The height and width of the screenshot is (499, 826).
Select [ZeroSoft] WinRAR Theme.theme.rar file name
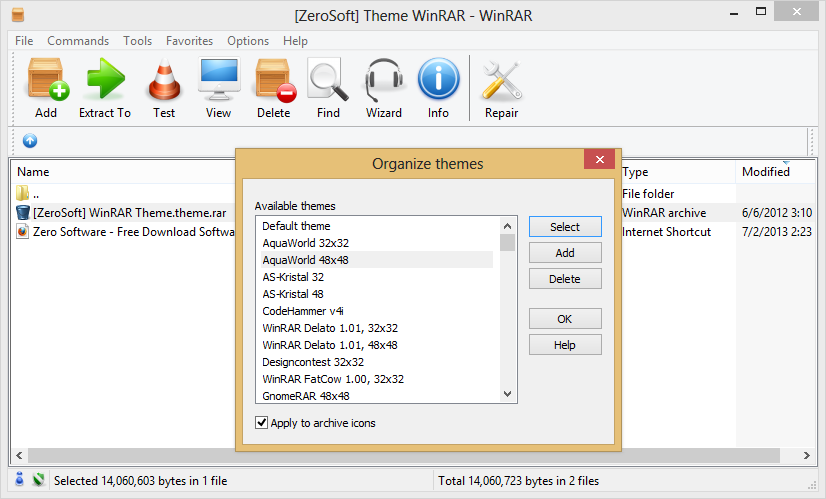coord(130,213)
